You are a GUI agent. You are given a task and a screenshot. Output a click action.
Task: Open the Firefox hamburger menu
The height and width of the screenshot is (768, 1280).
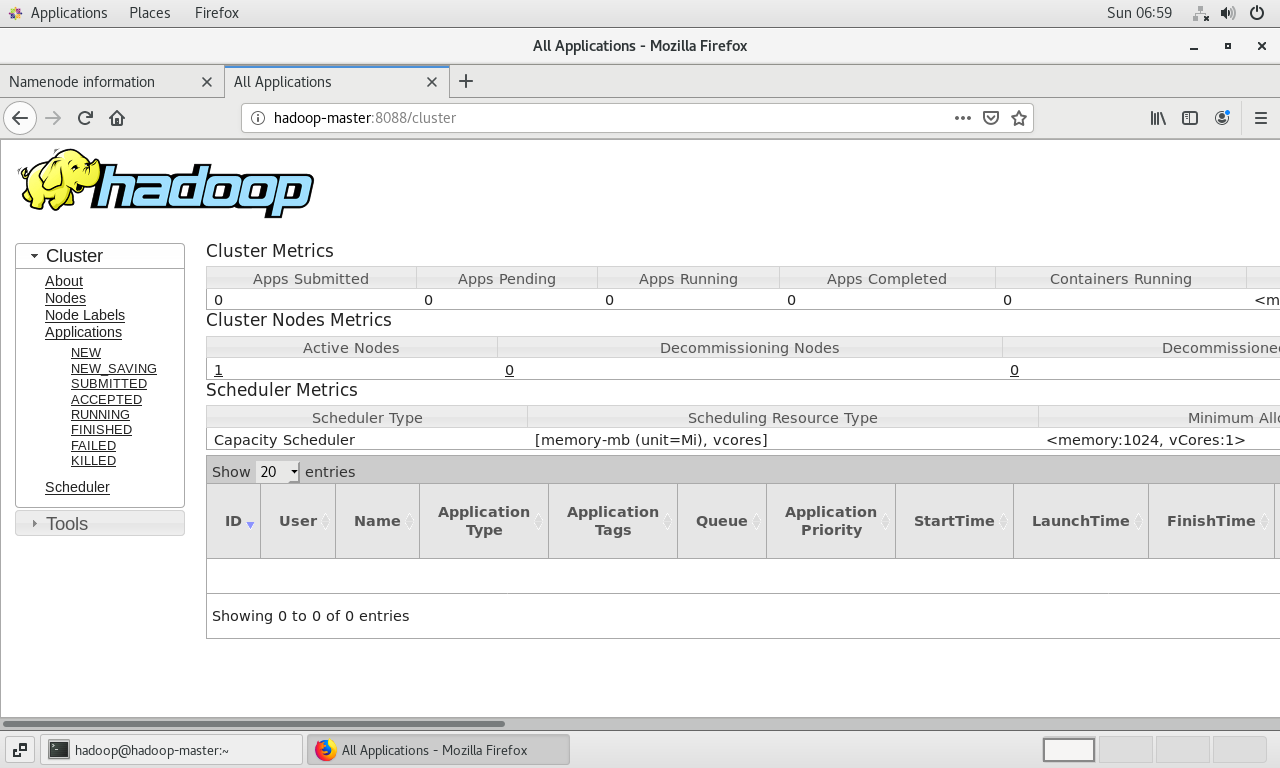point(1261,118)
